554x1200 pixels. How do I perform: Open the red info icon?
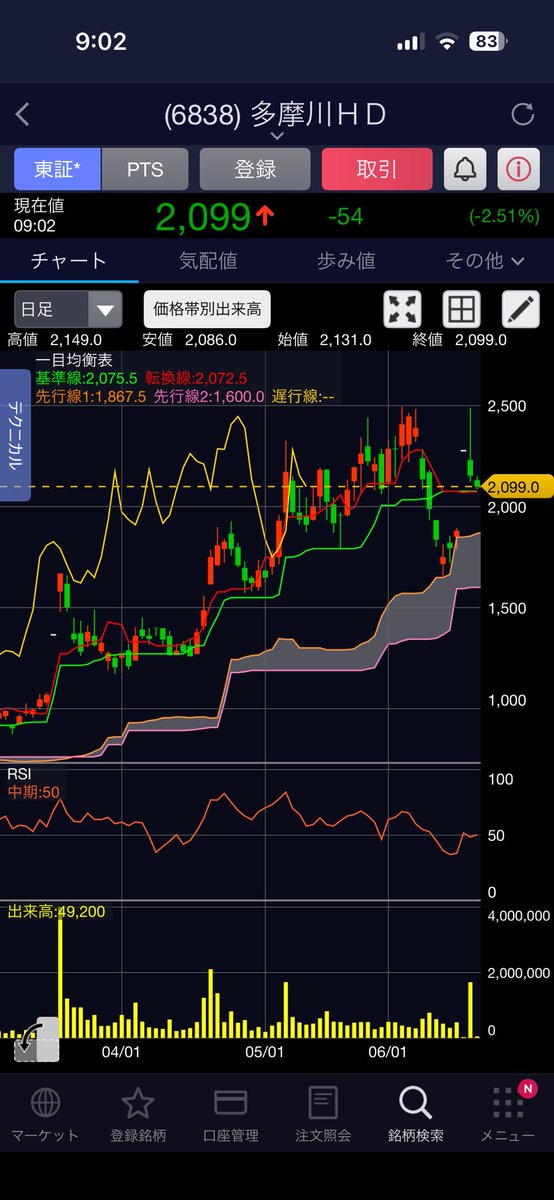(x=518, y=169)
